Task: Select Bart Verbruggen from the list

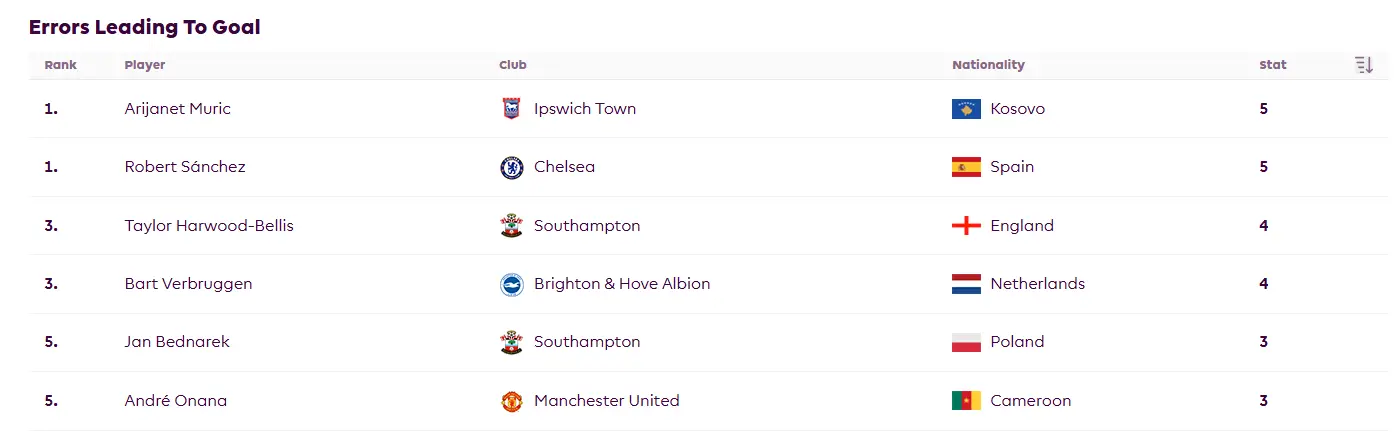Action: pos(188,284)
